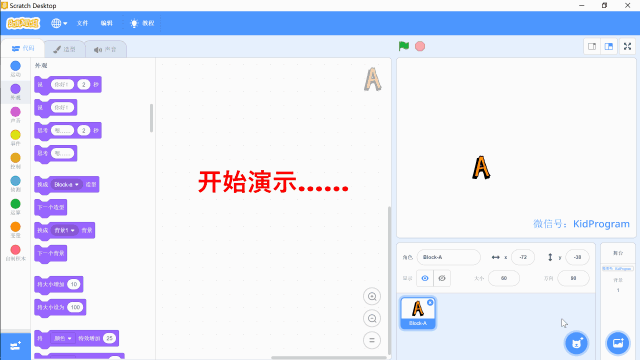Viewport: 640px width, 360px height.
Task: Click the value 10 in change size block
Action: tap(73, 284)
